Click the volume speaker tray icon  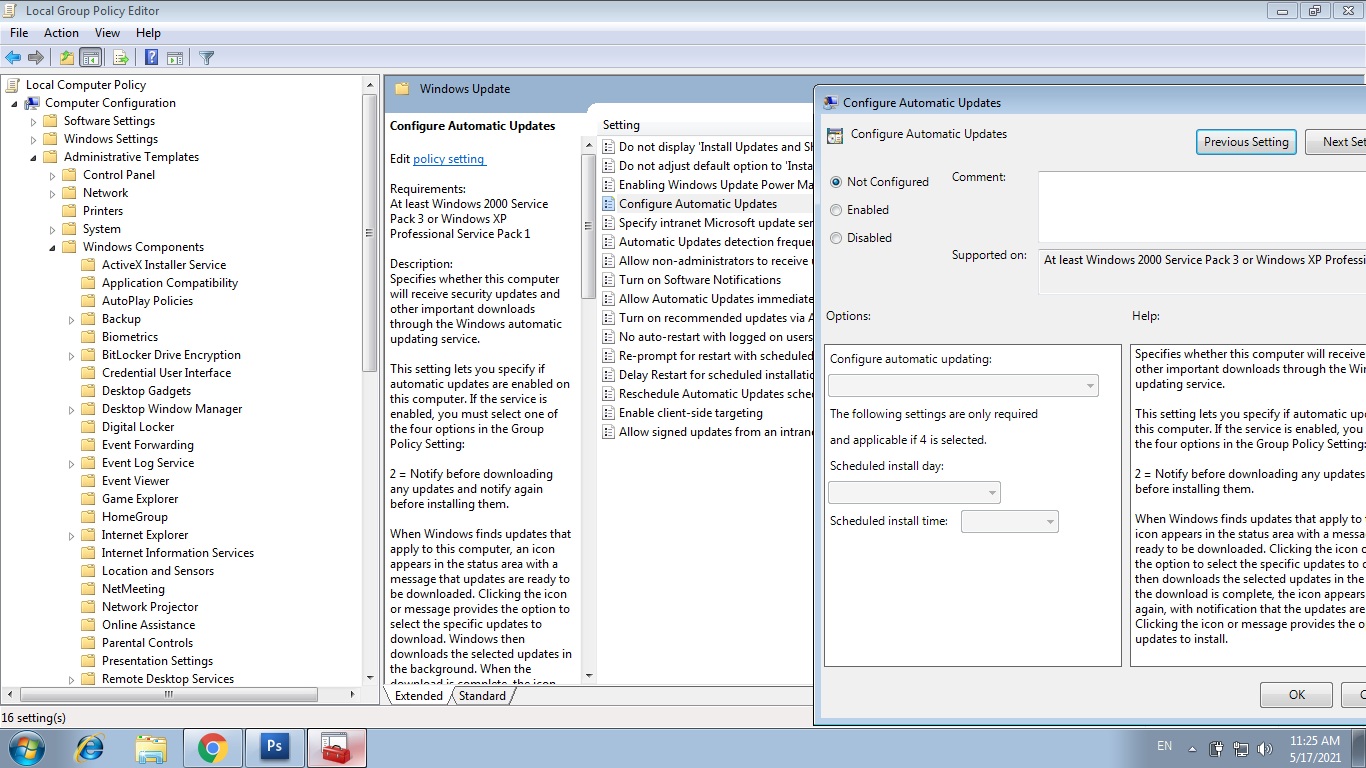tap(1265, 748)
